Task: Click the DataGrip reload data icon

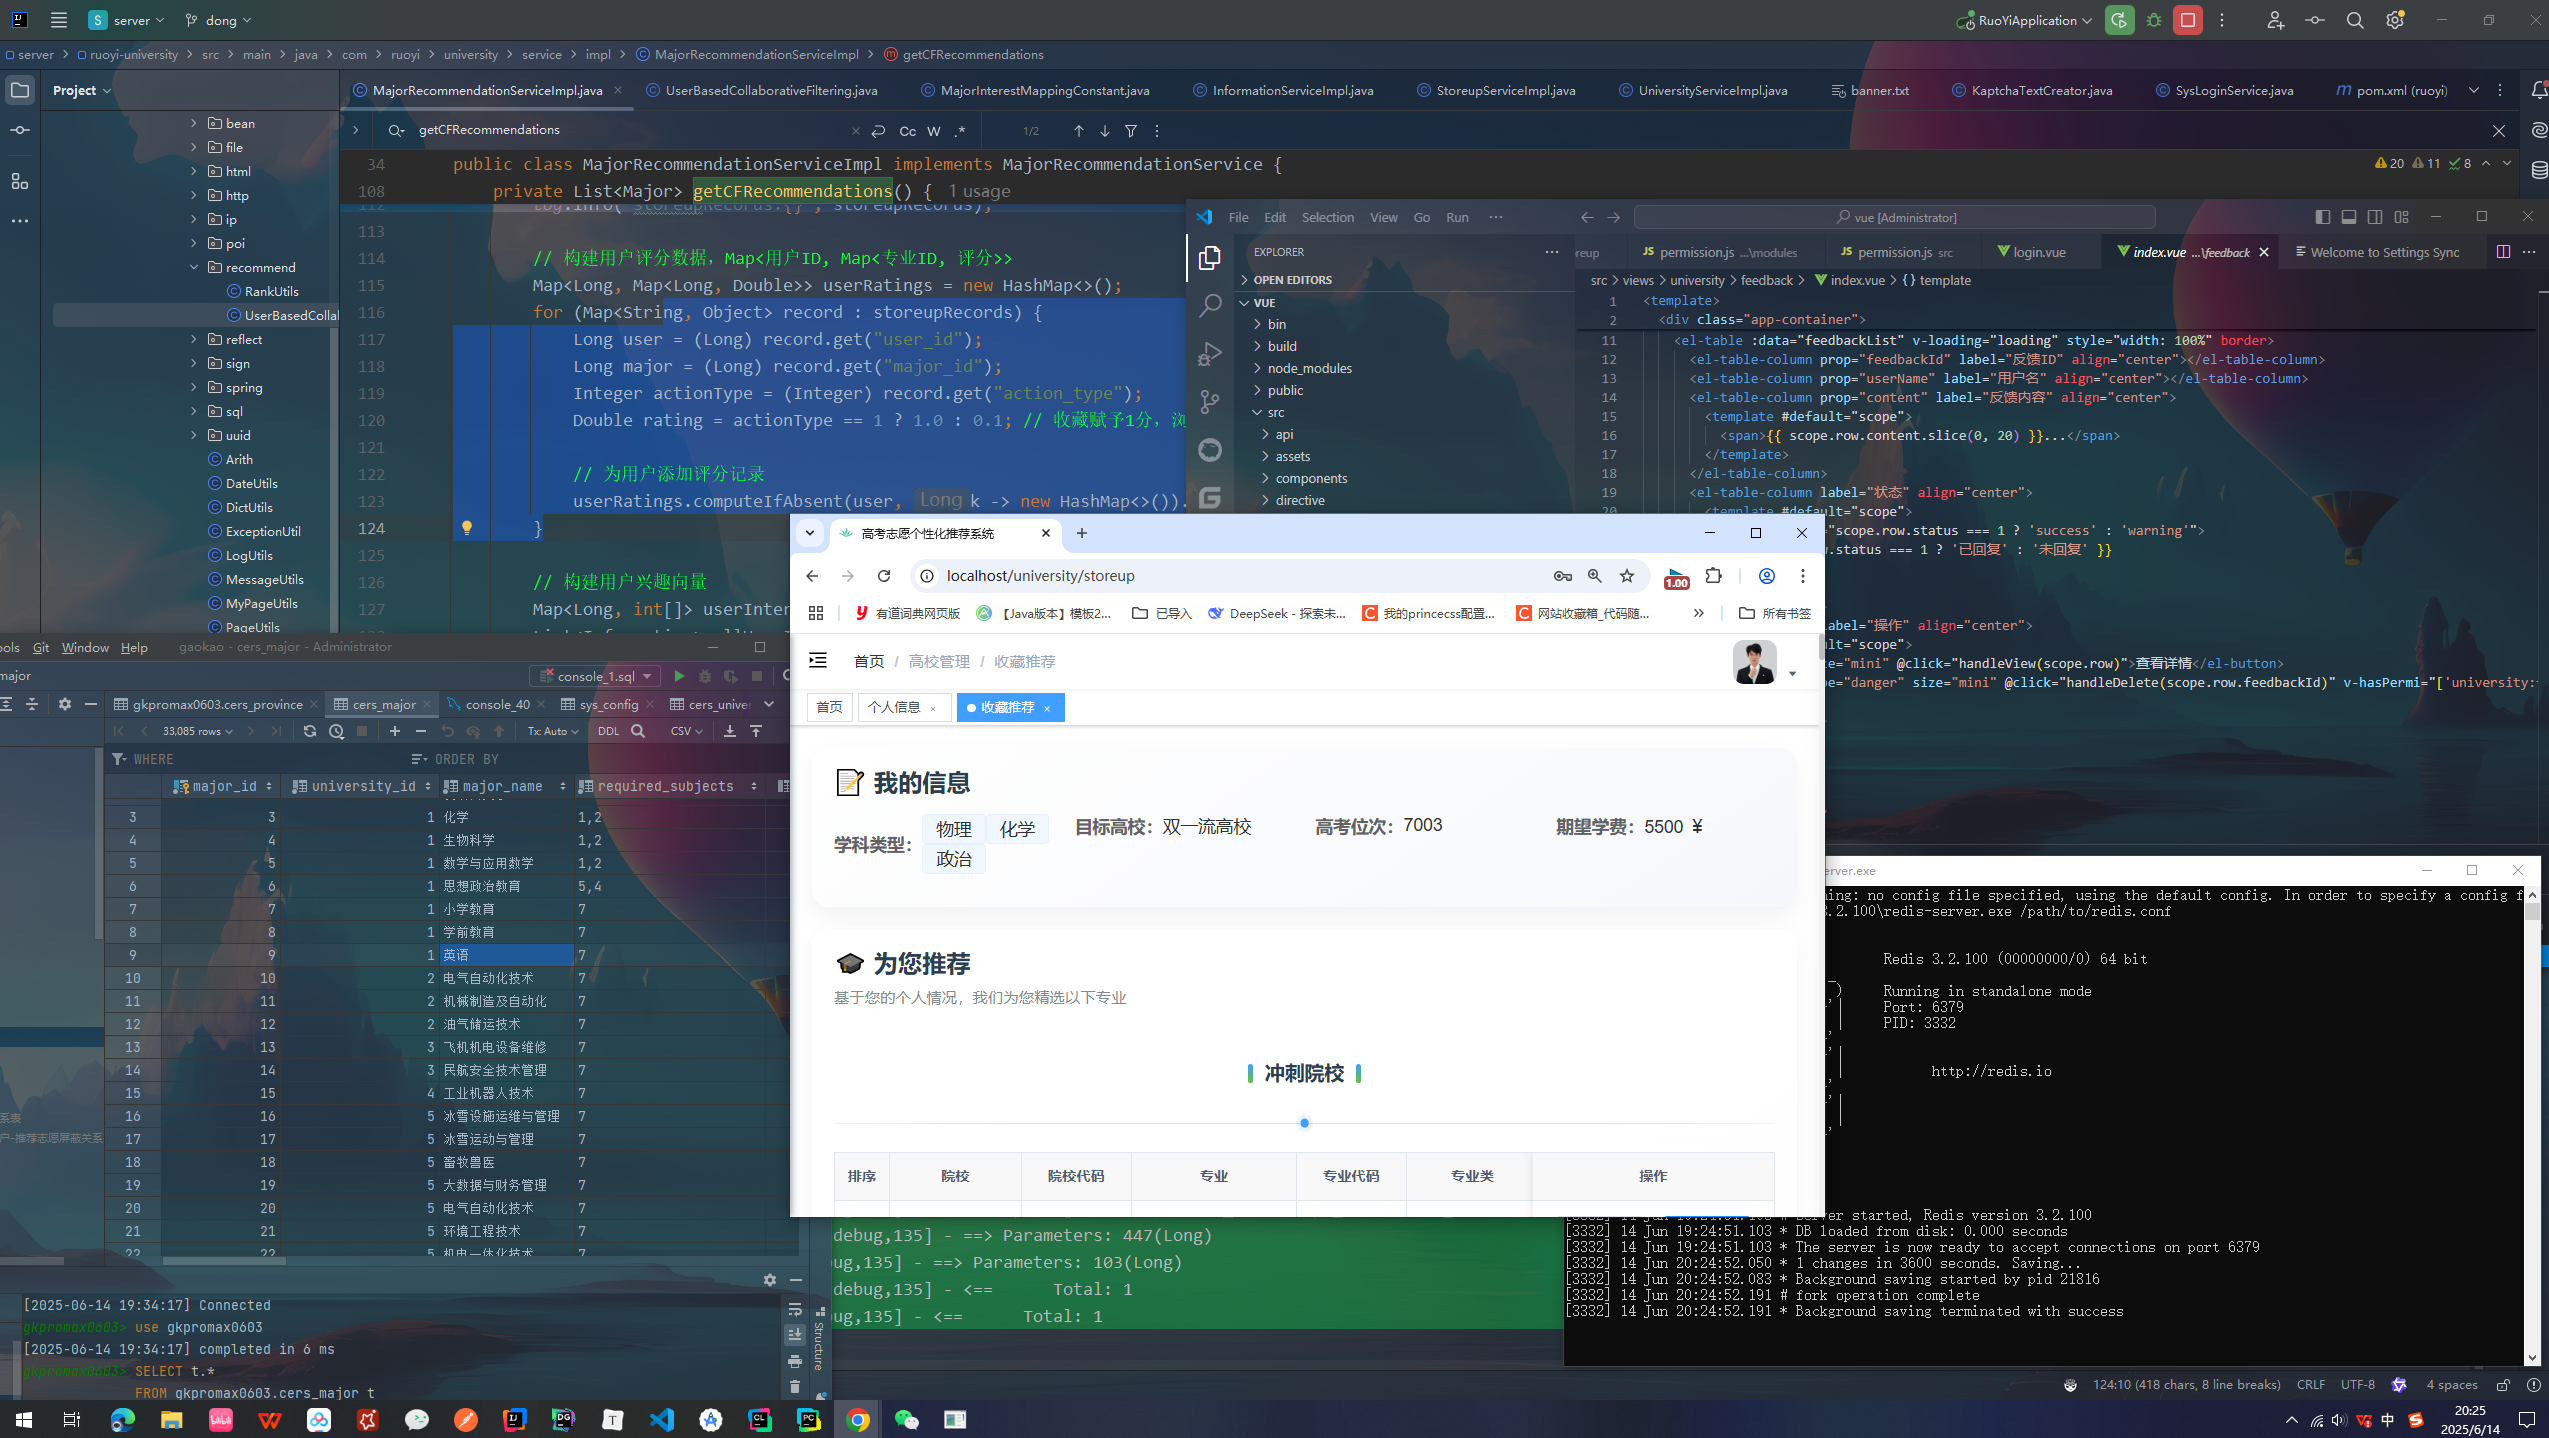Action: click(x=310, y=731)
